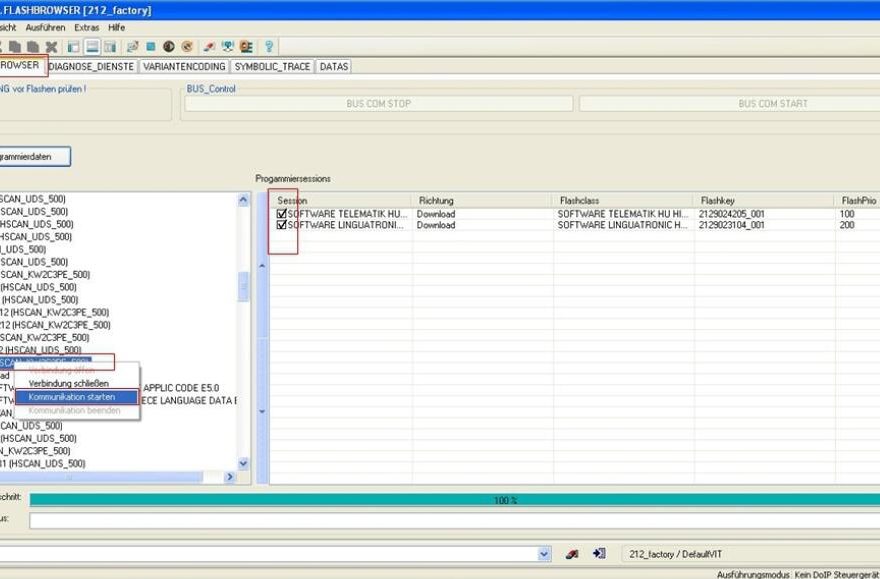Click the paste icon next to the copy icon

coord(33,47)
